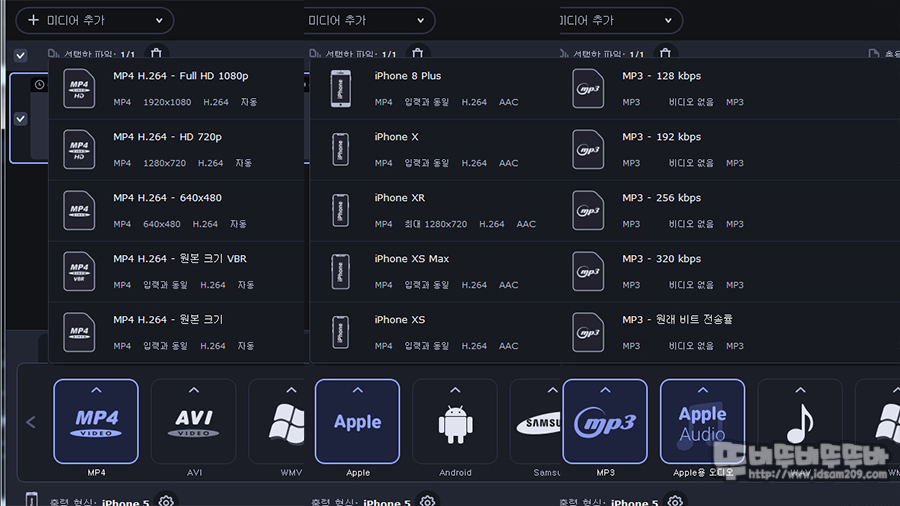Select the Android devices tile

[455, 421]
